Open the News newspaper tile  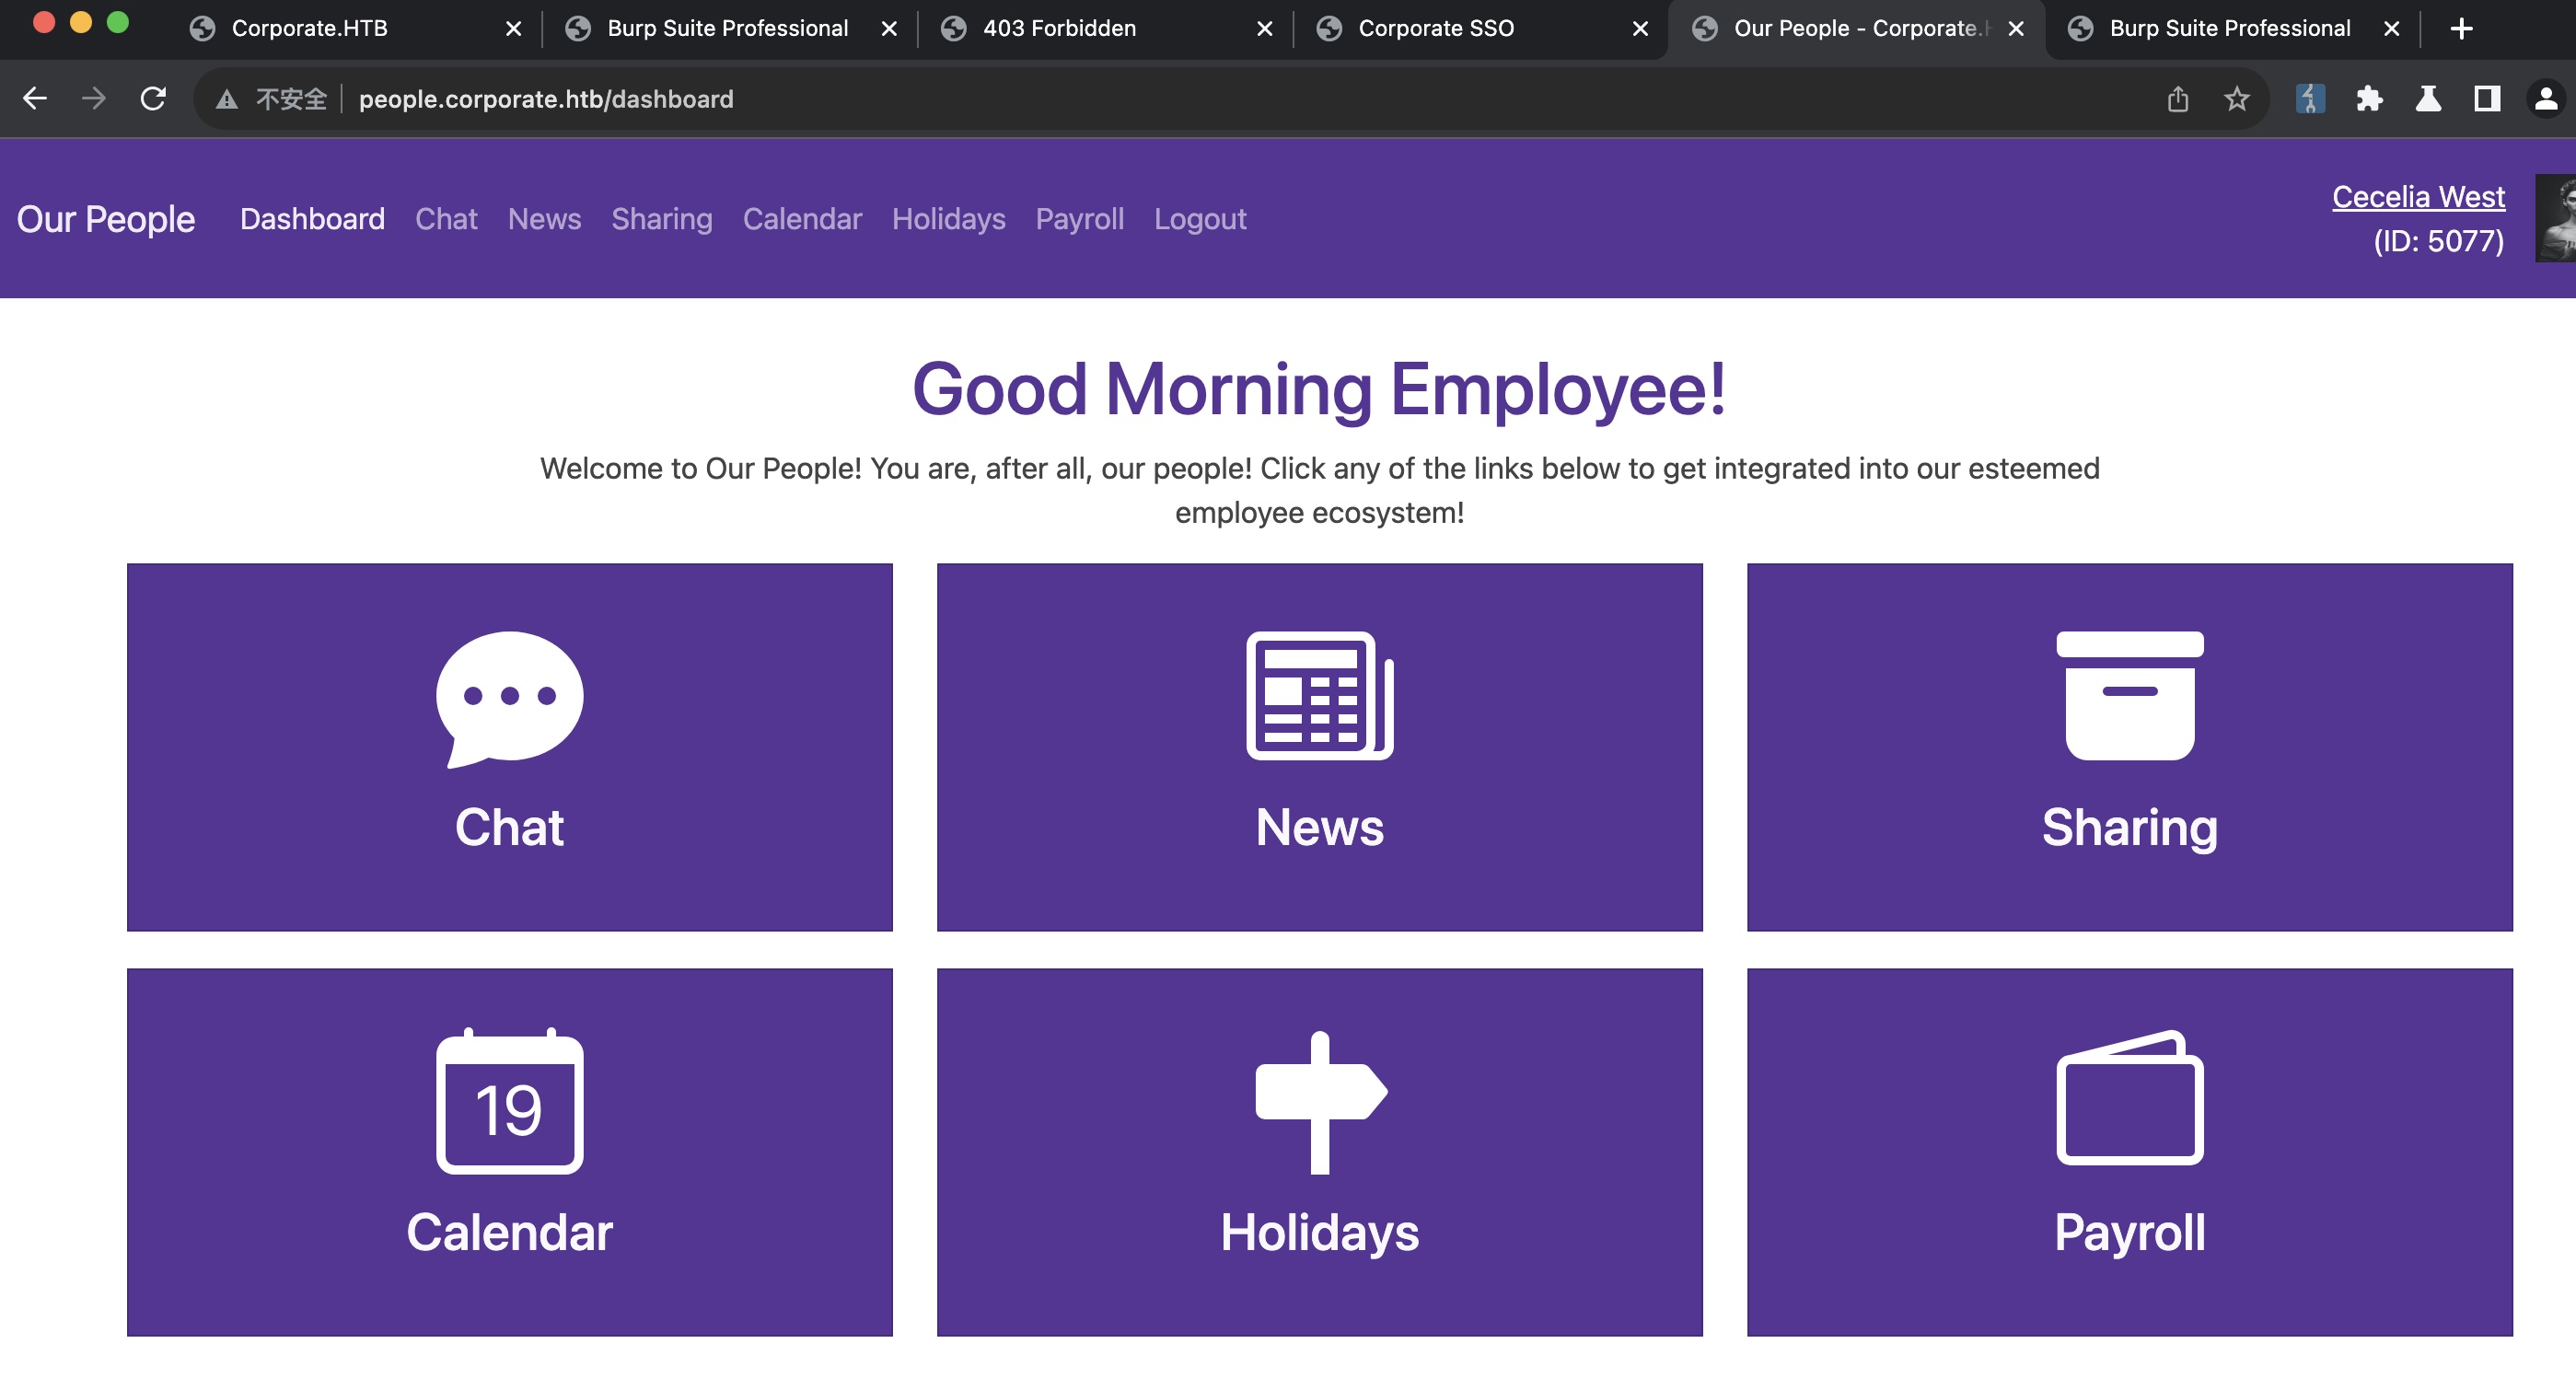(x=1319, y=746)
